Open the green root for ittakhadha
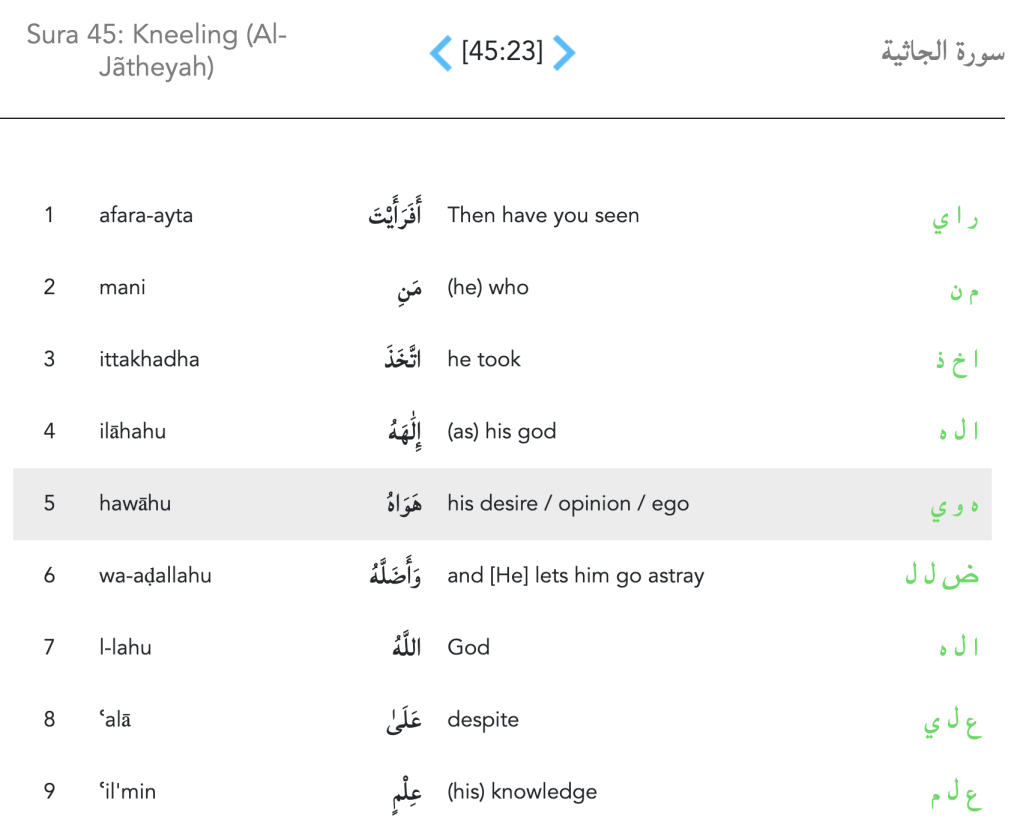Image resolution: width=1023 pixels, height=837 pixels. (957, 361)
